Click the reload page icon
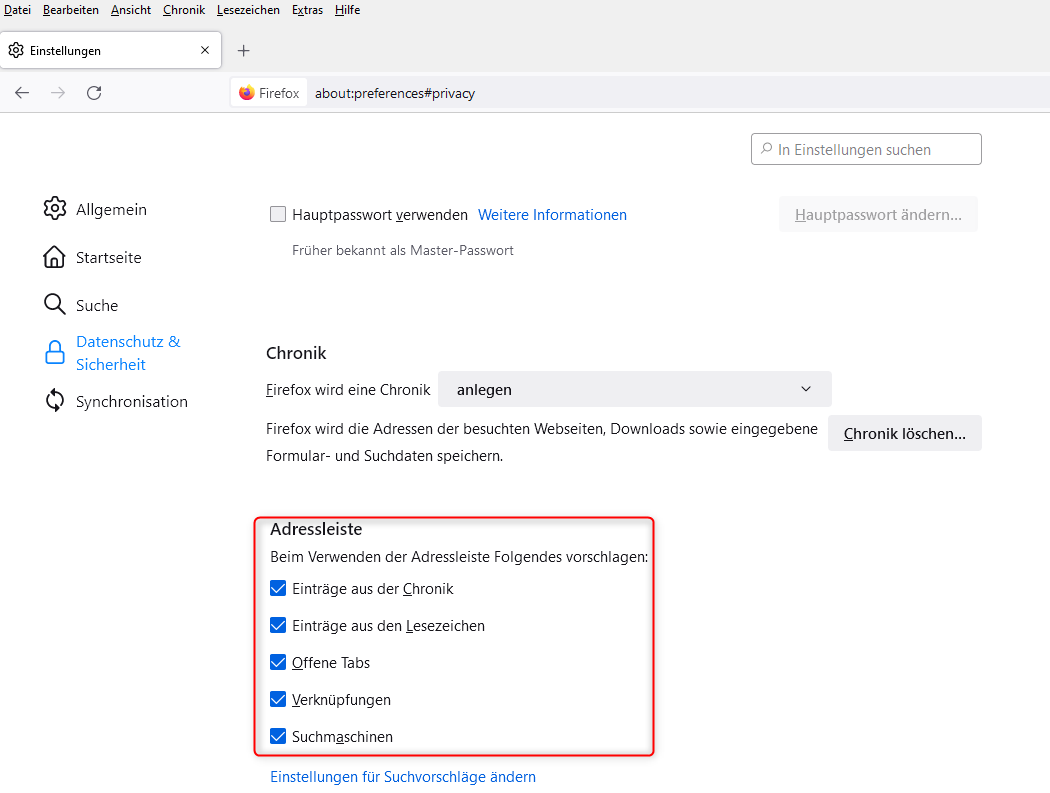This screenshot has width=1050, height=793. (x=94, y=93)
